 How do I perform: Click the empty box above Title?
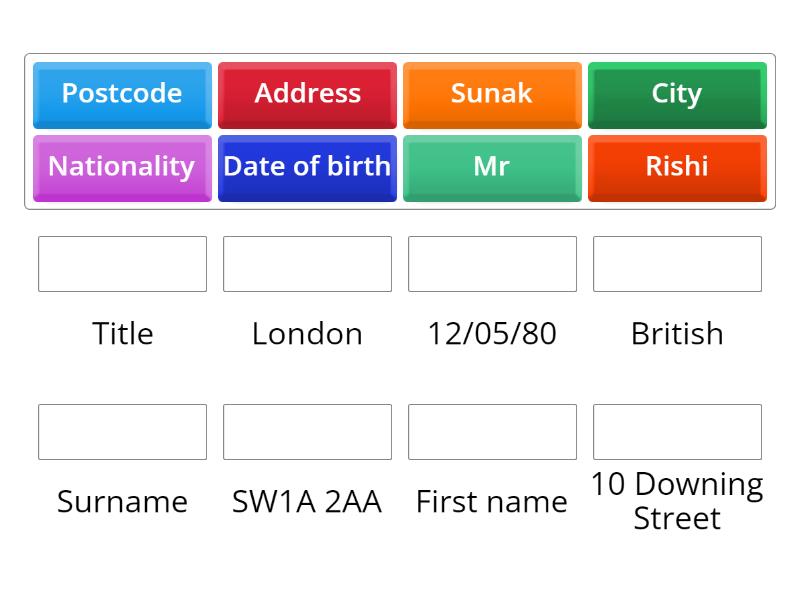tap(122, 264)
